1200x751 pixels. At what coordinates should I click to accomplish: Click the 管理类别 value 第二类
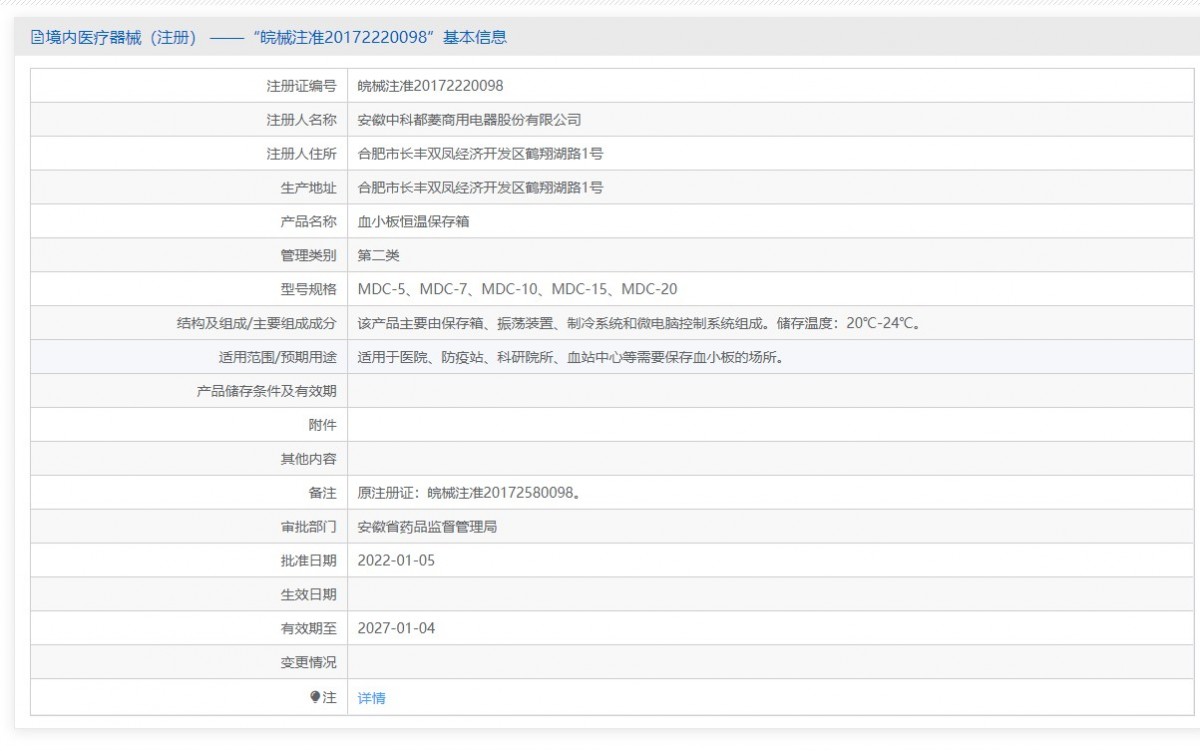pos(378,256)
